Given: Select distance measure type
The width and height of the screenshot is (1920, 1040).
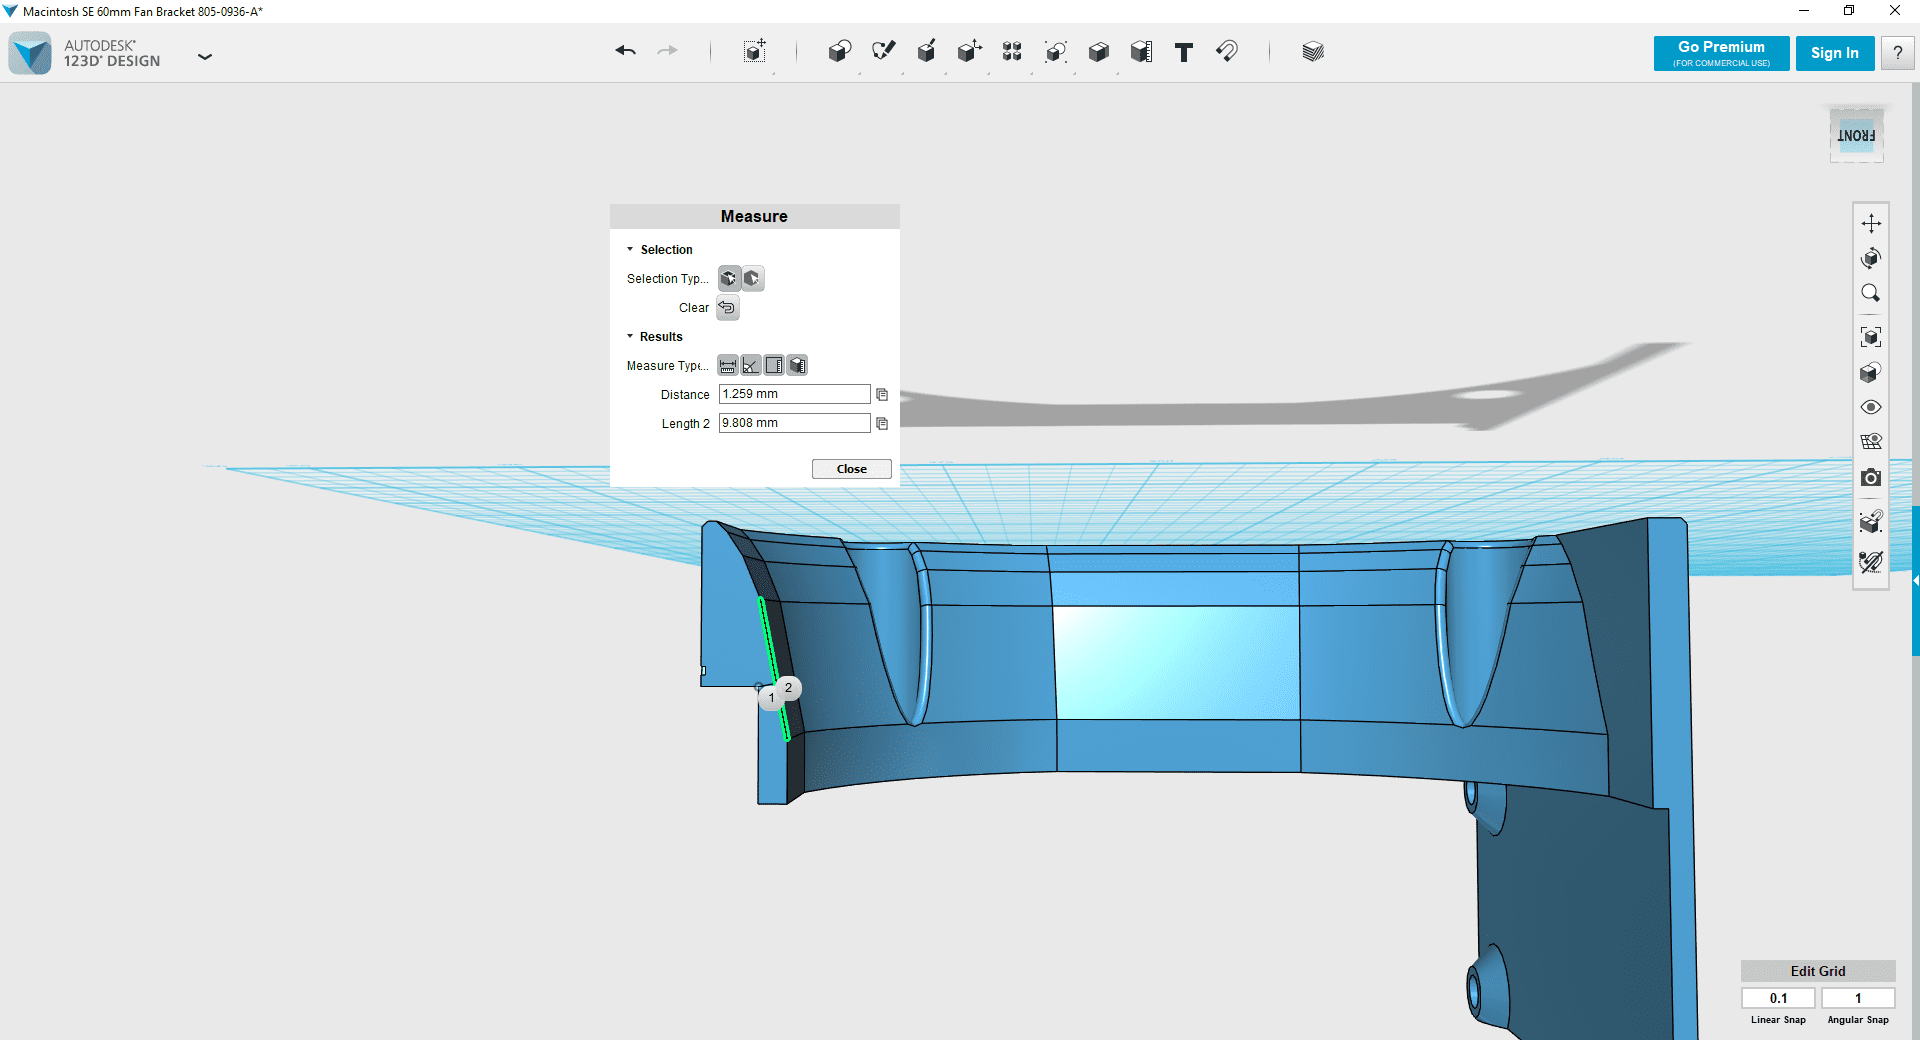Looking at the screenshot, I should 728,366.
